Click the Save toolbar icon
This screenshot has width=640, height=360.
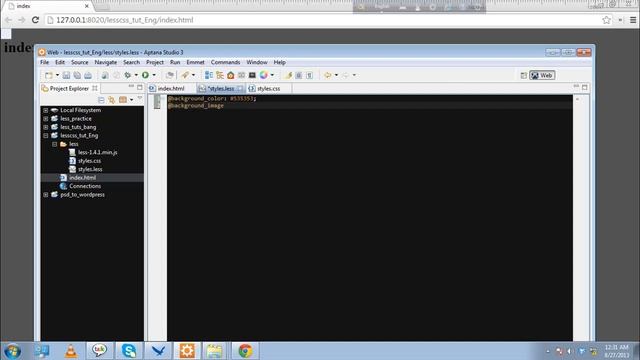pyautogui.click(x=66, y=76)
